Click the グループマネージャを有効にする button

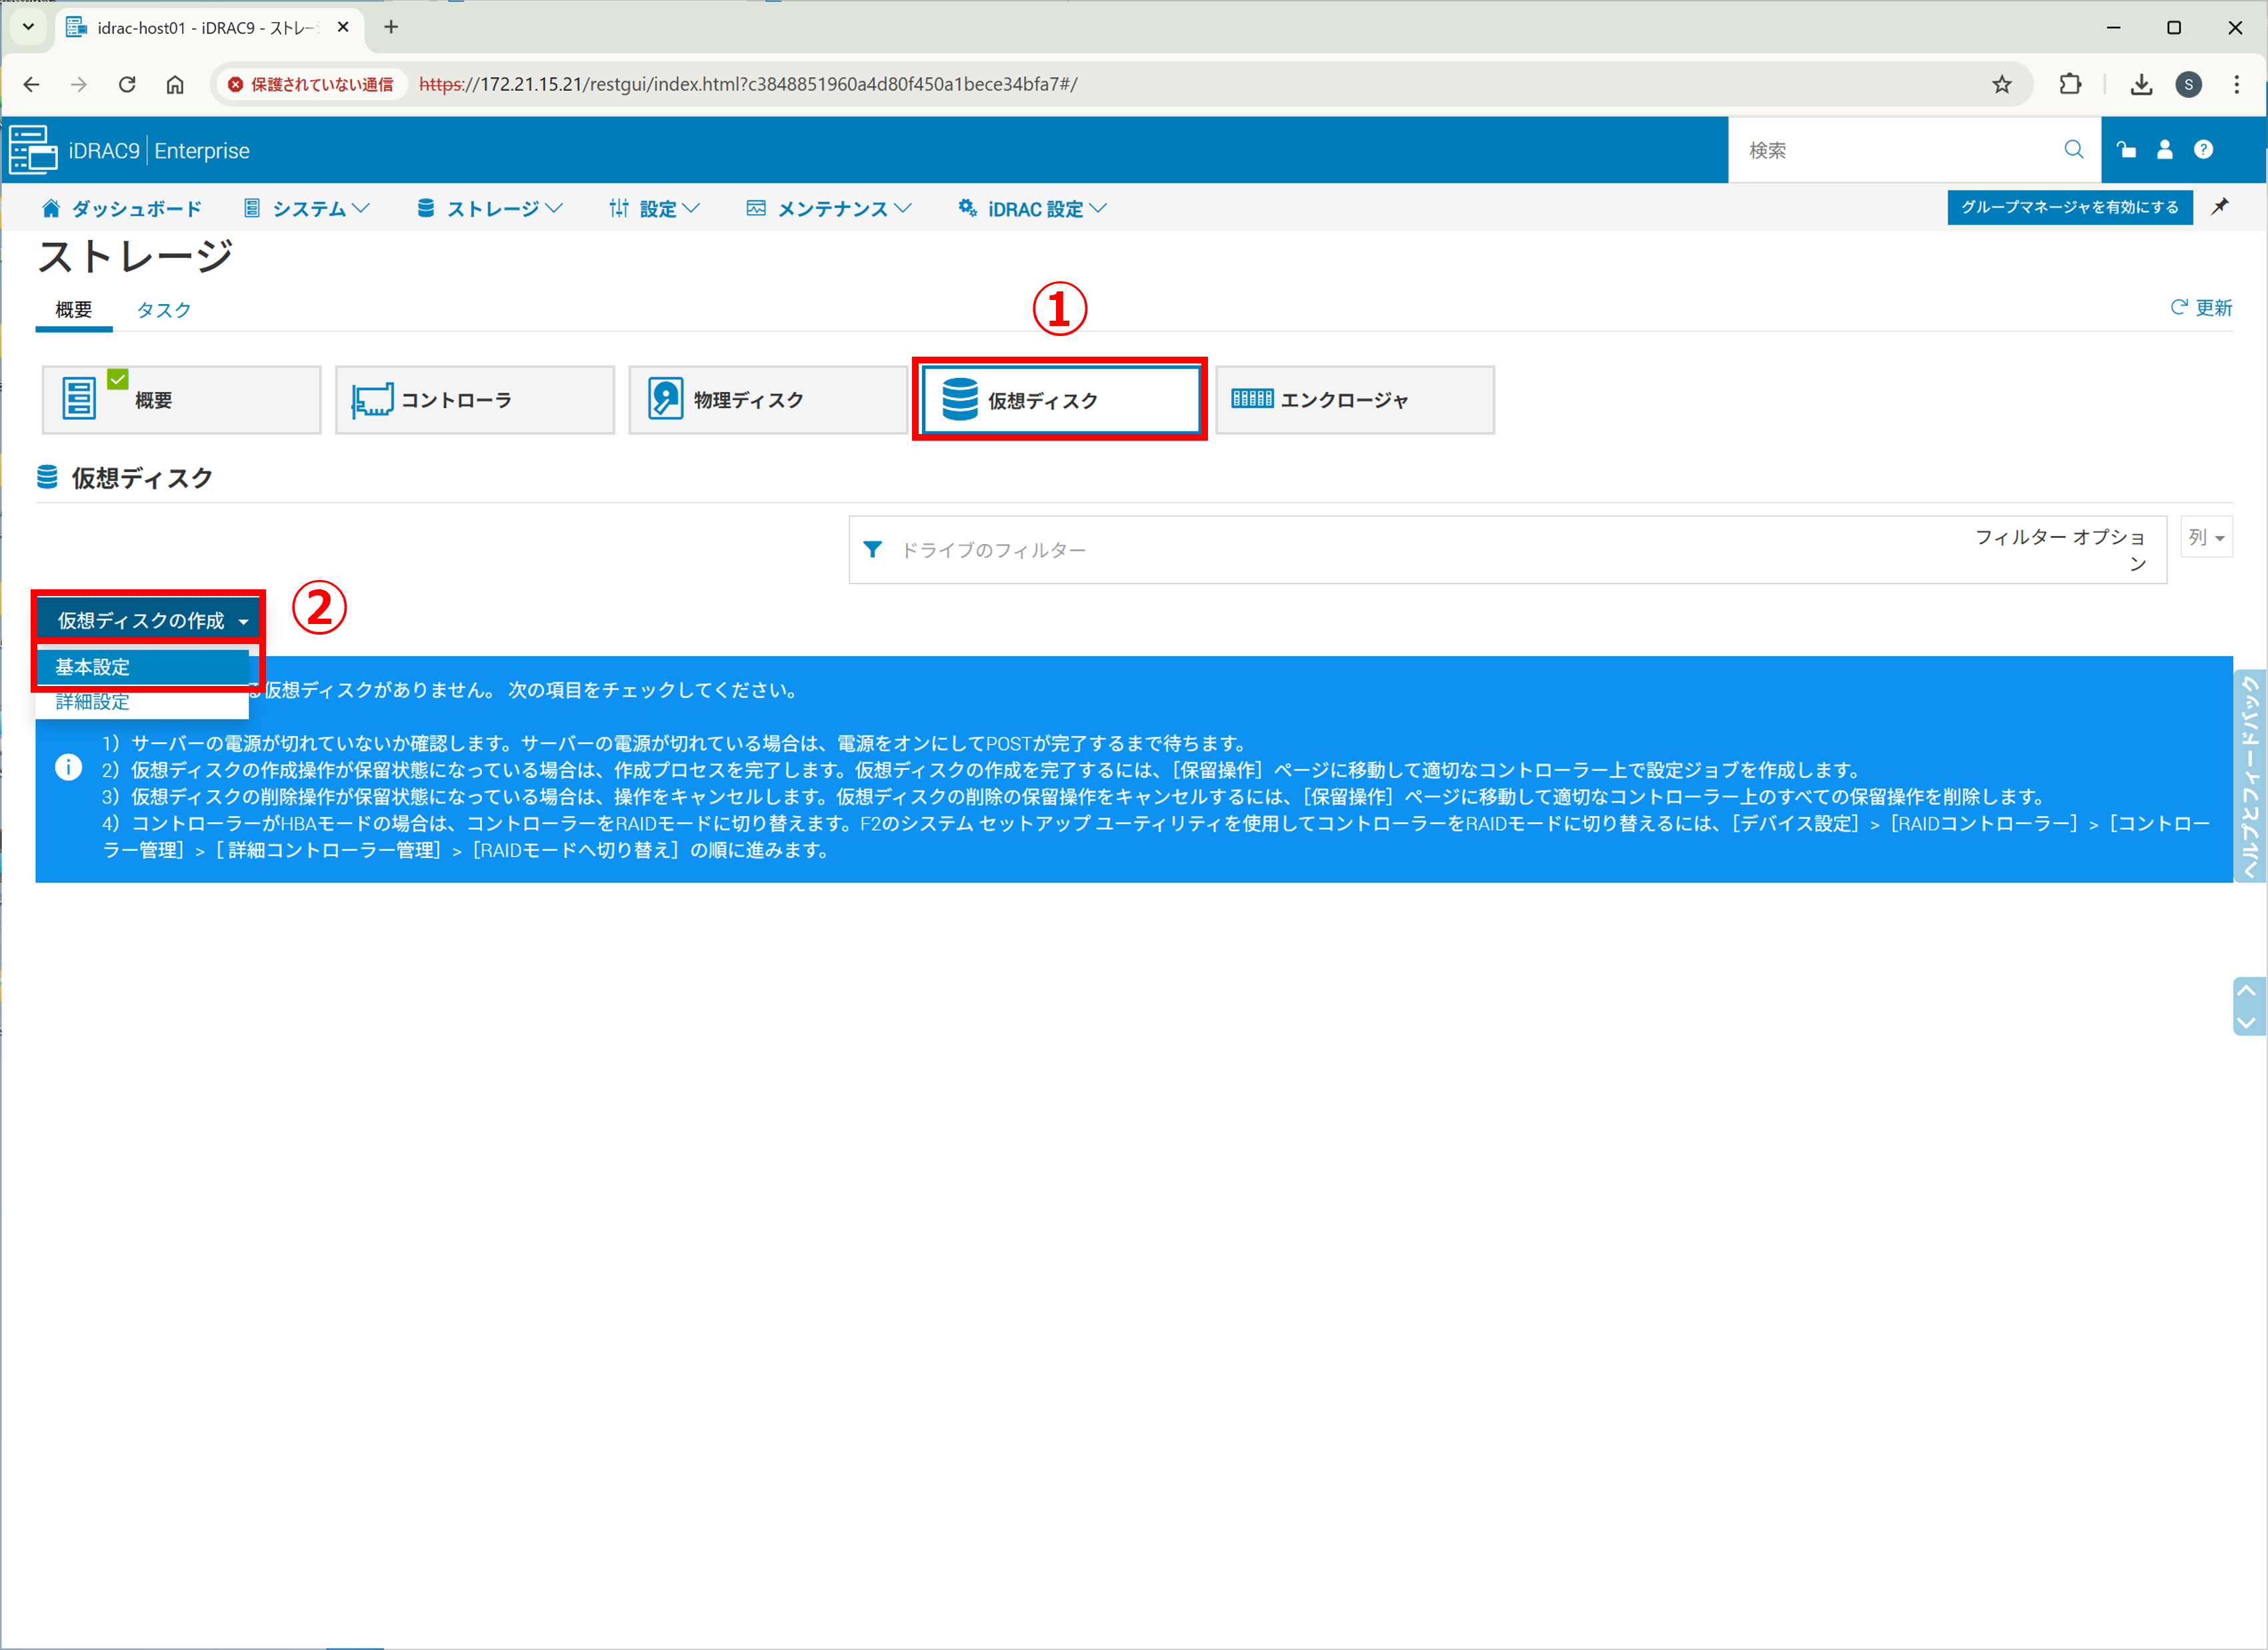[x=2069, y=207]
